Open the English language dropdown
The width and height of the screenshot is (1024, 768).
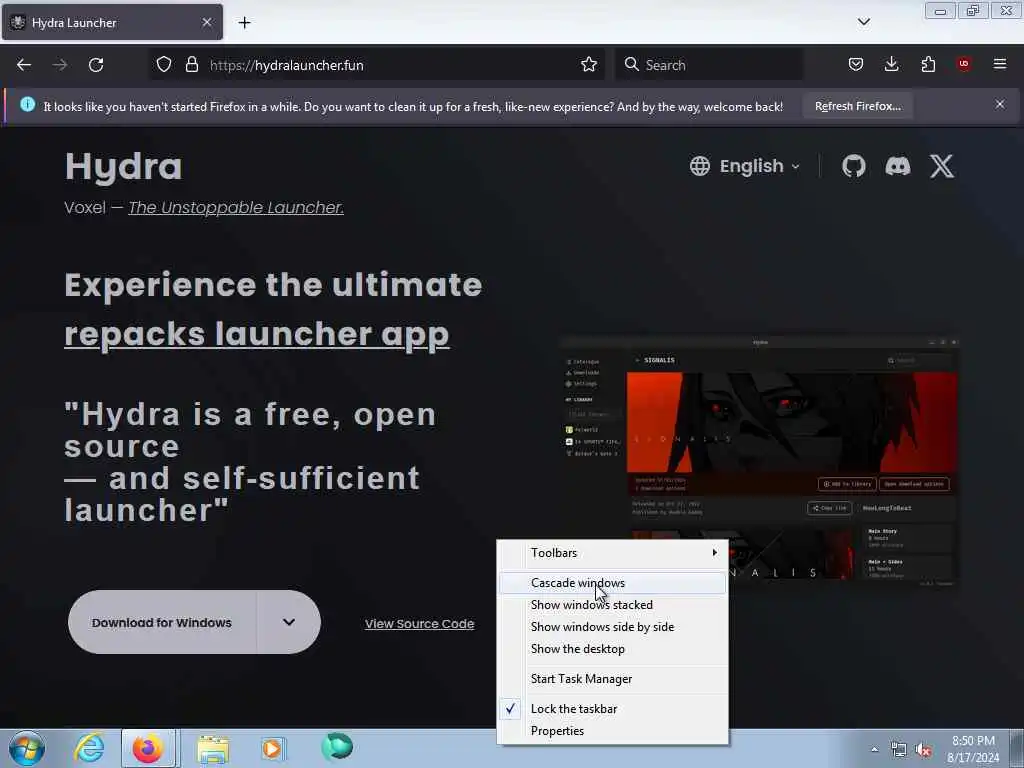(745, 166)
